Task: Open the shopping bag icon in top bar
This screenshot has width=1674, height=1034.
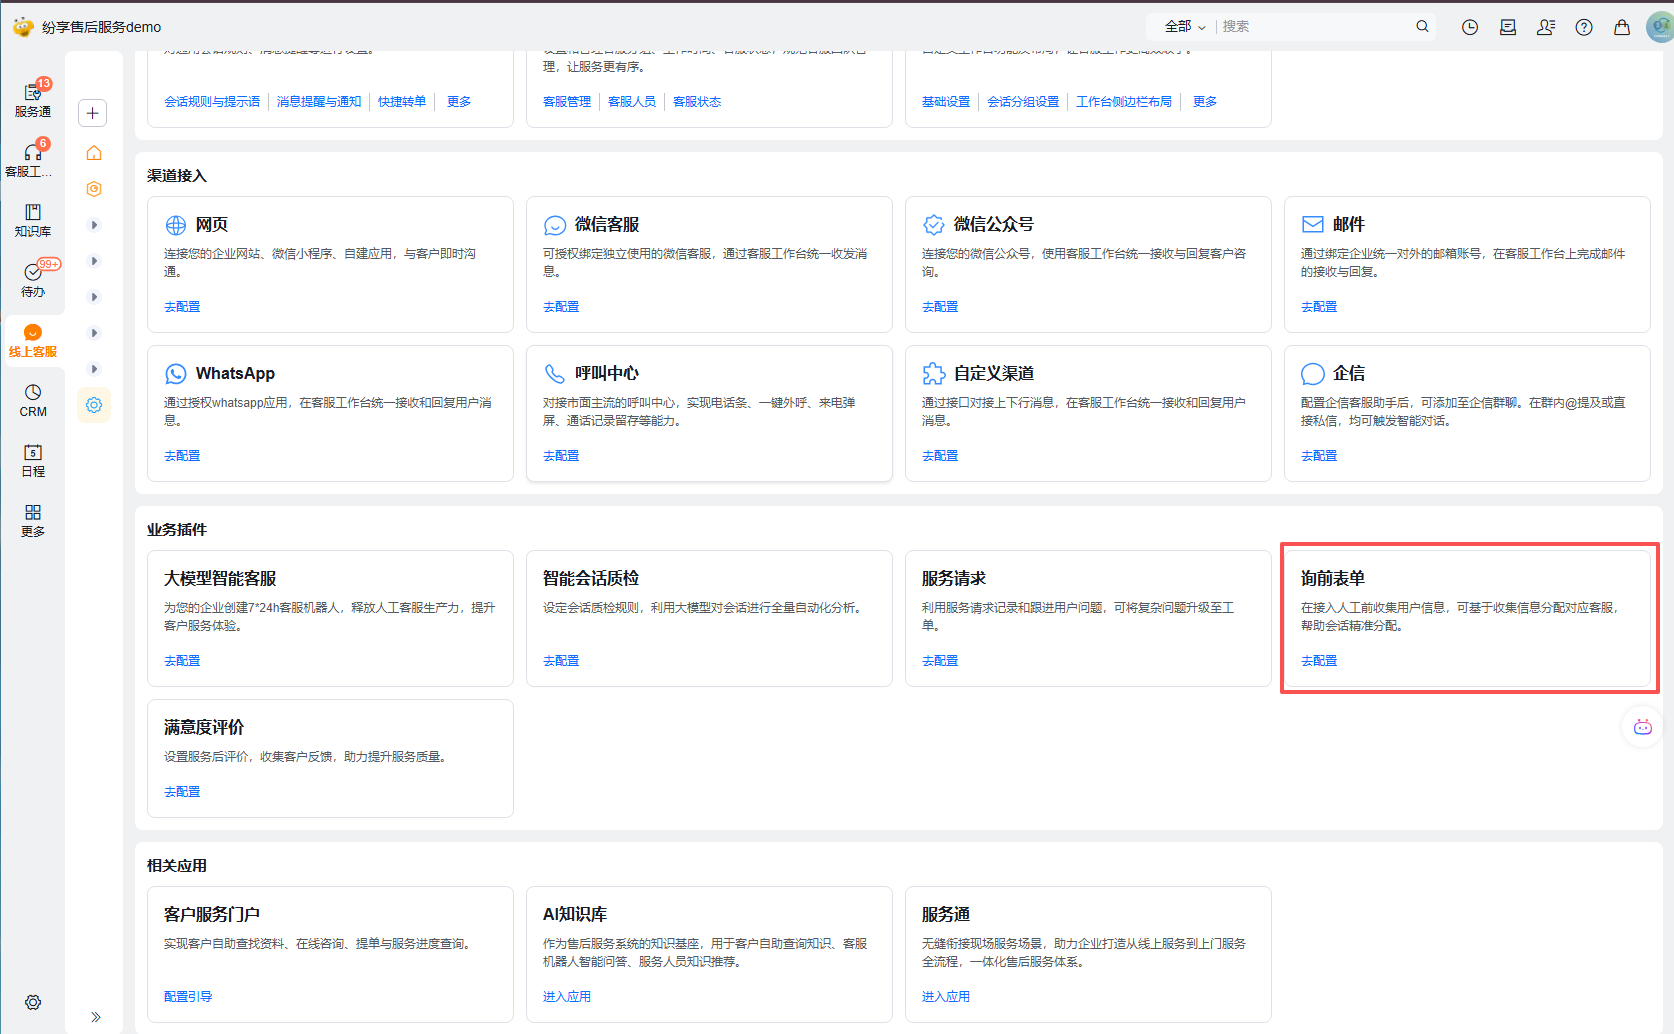Action: 1622,27
